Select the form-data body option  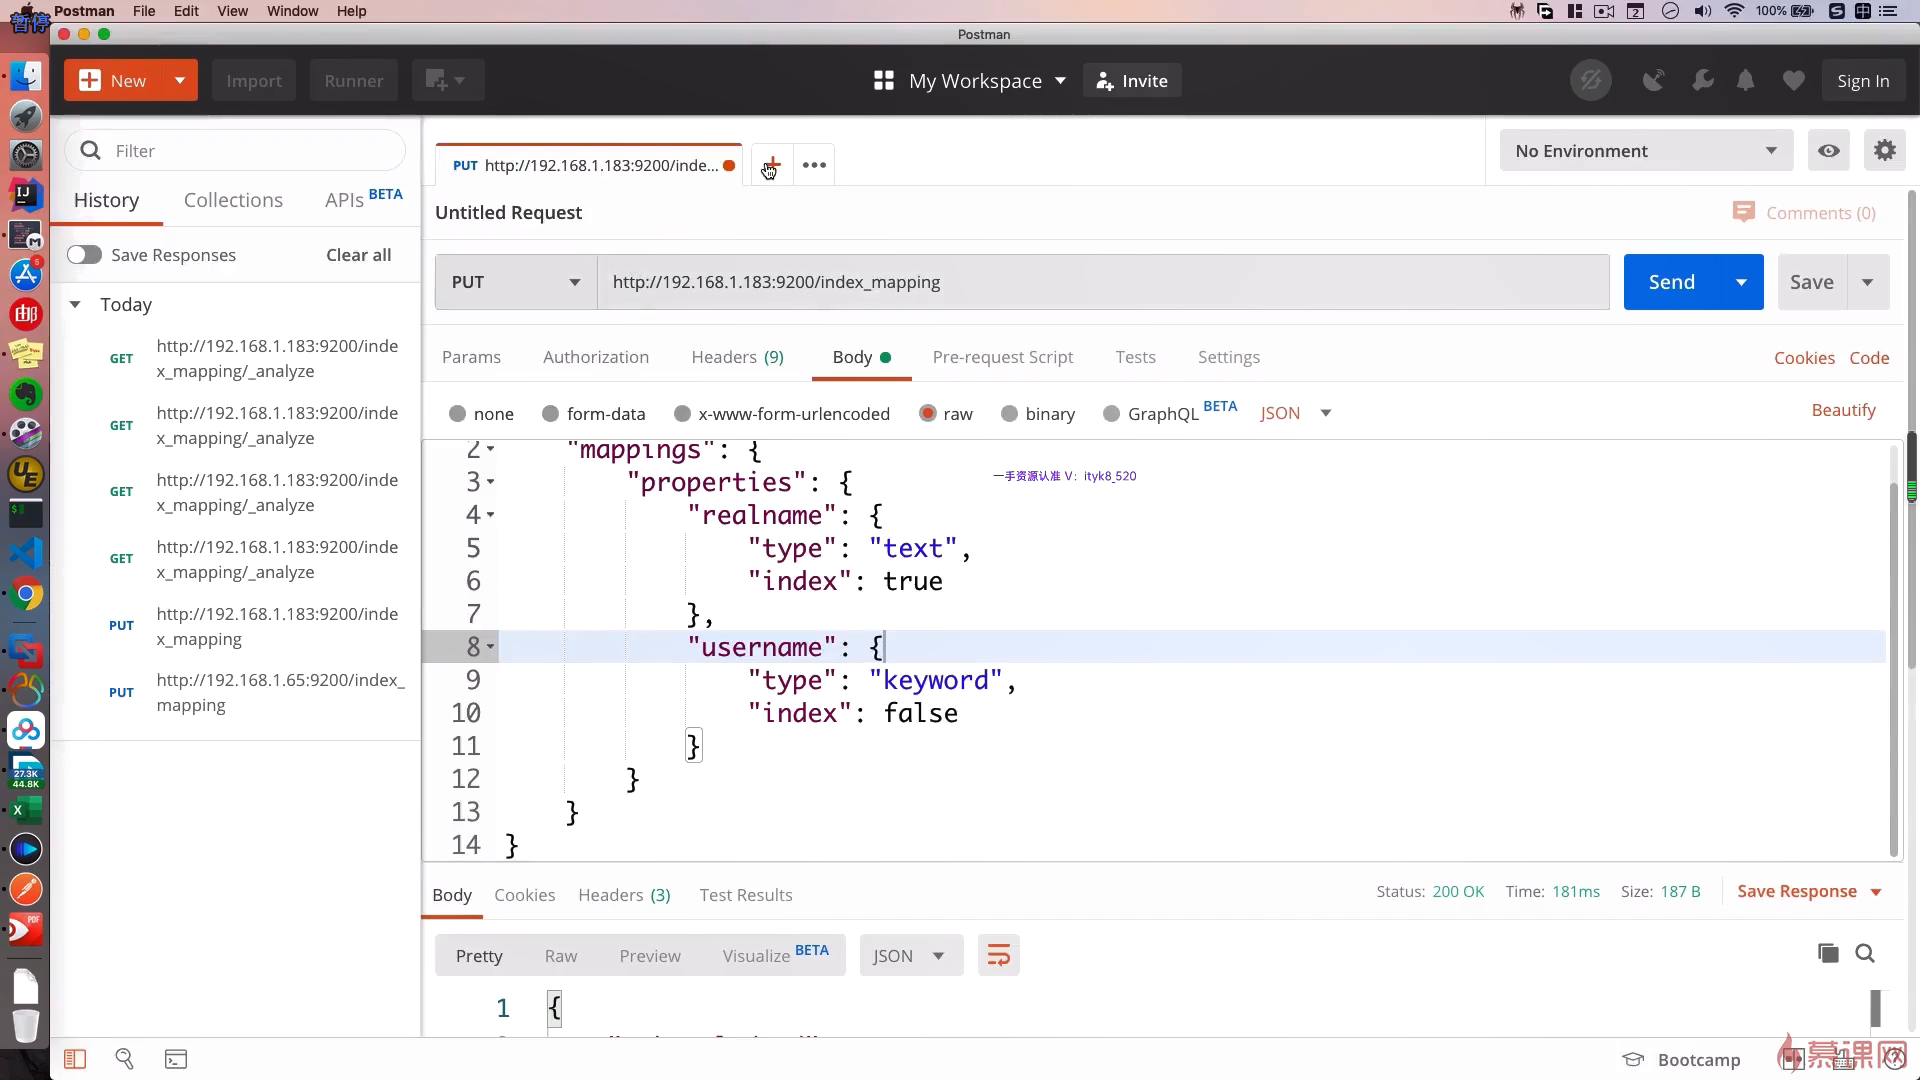tap(550, 414)
